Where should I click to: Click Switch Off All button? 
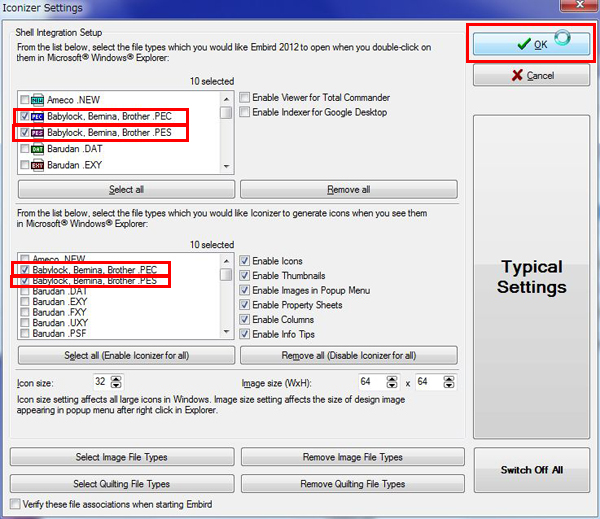(x=532, y=470)
